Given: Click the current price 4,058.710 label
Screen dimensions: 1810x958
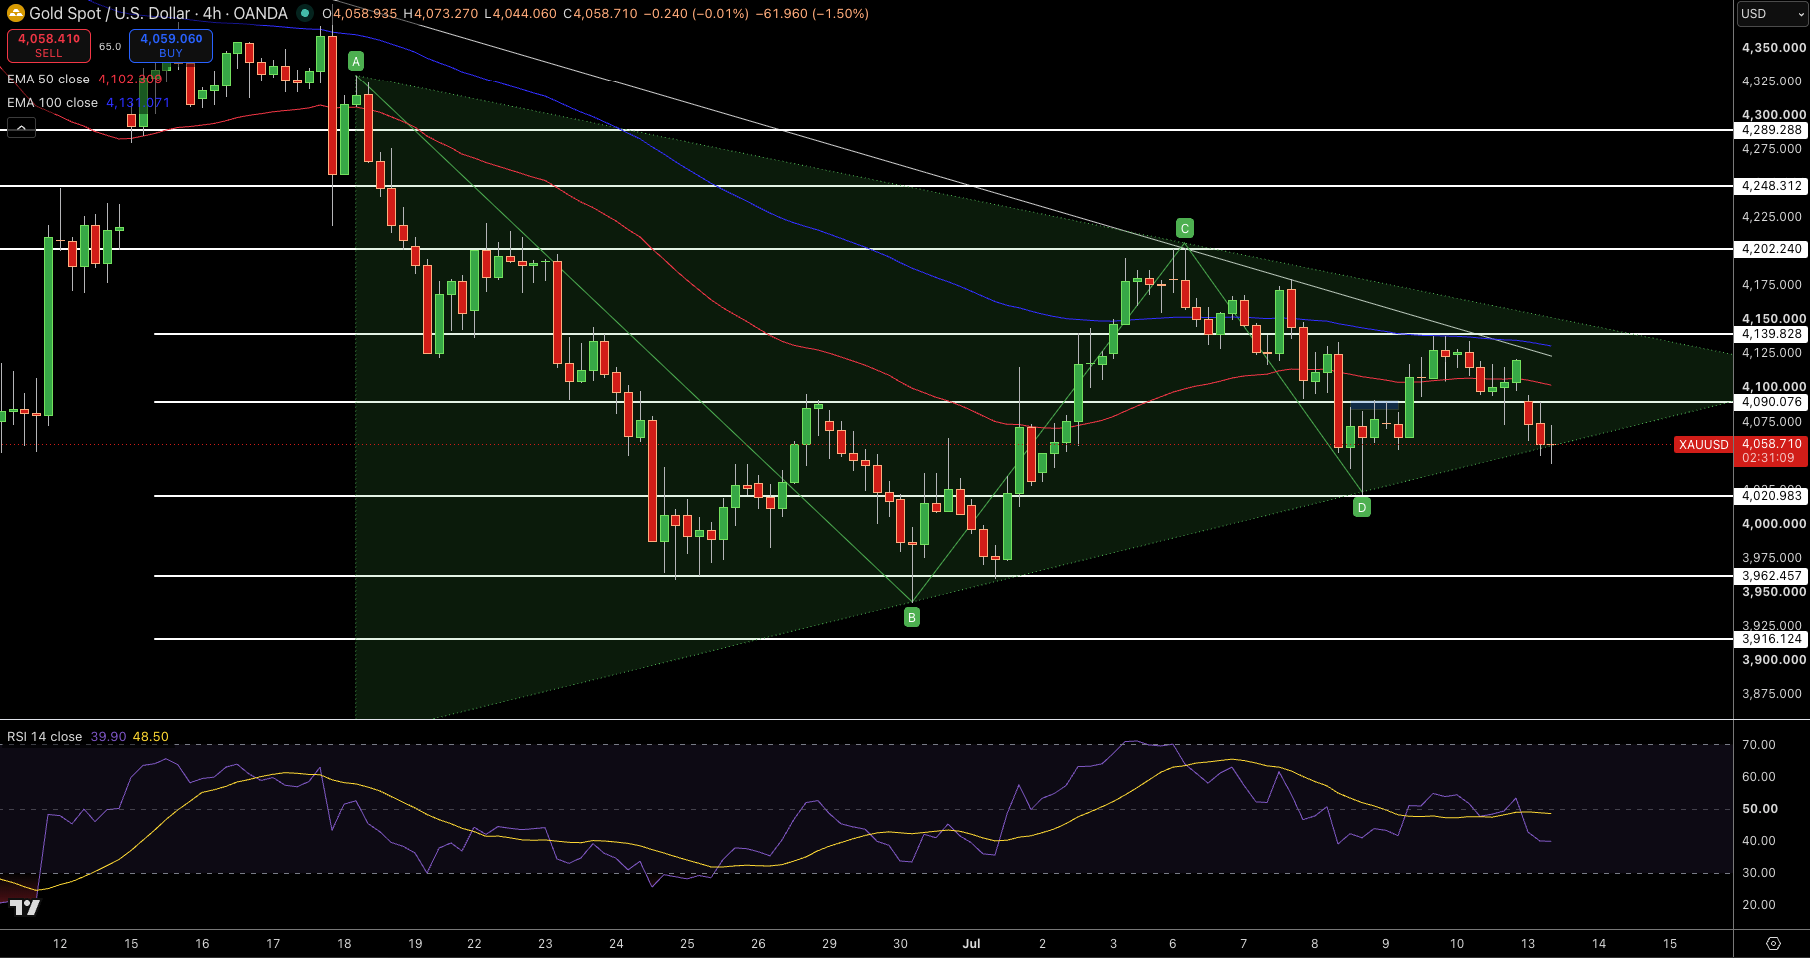Looking at the screenshot, I should pyautogui.click(x=1771, y=444).
